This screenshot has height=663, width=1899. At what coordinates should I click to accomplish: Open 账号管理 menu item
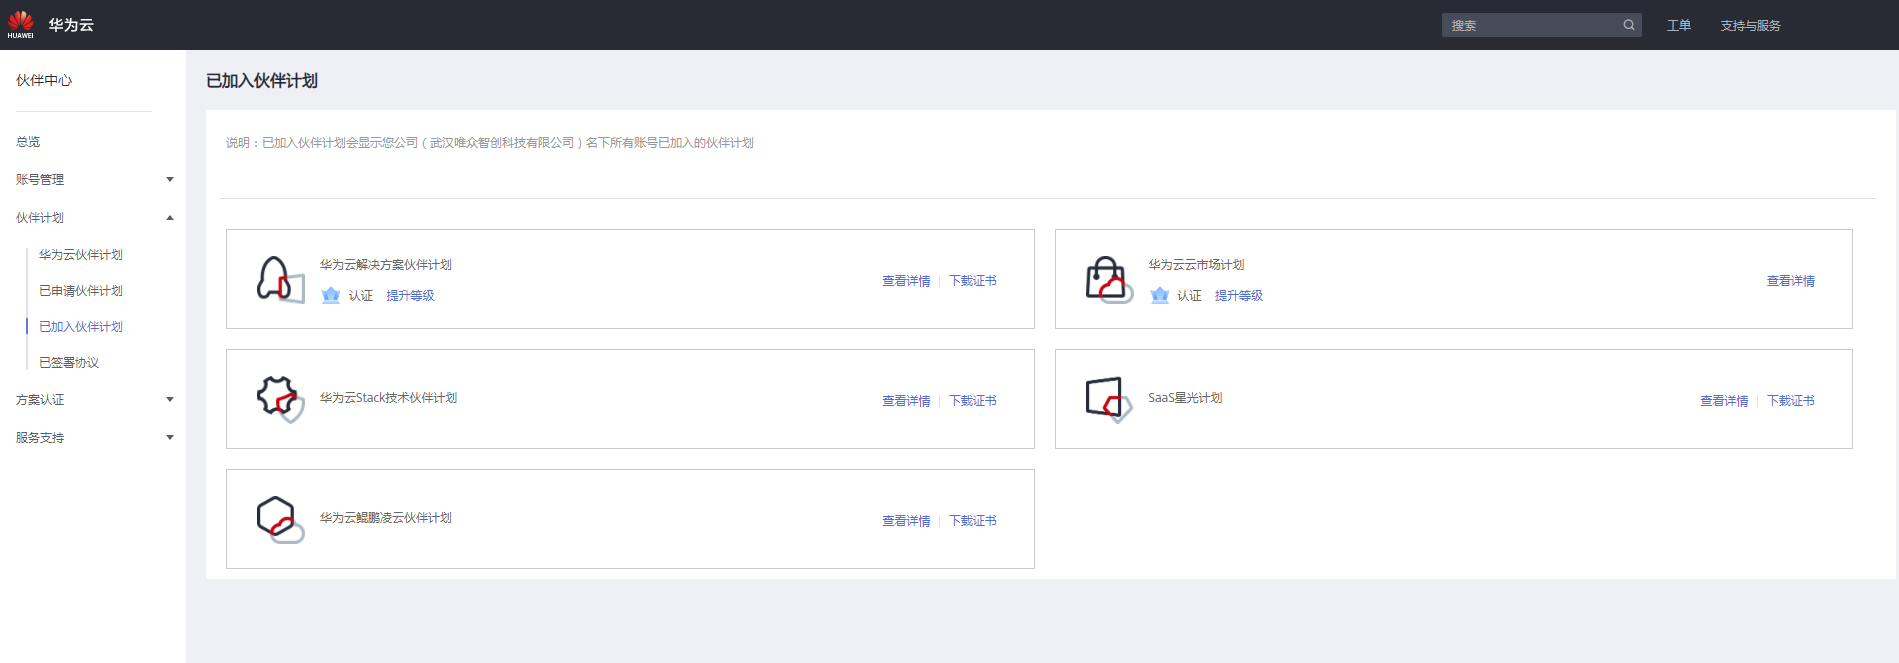40,180
